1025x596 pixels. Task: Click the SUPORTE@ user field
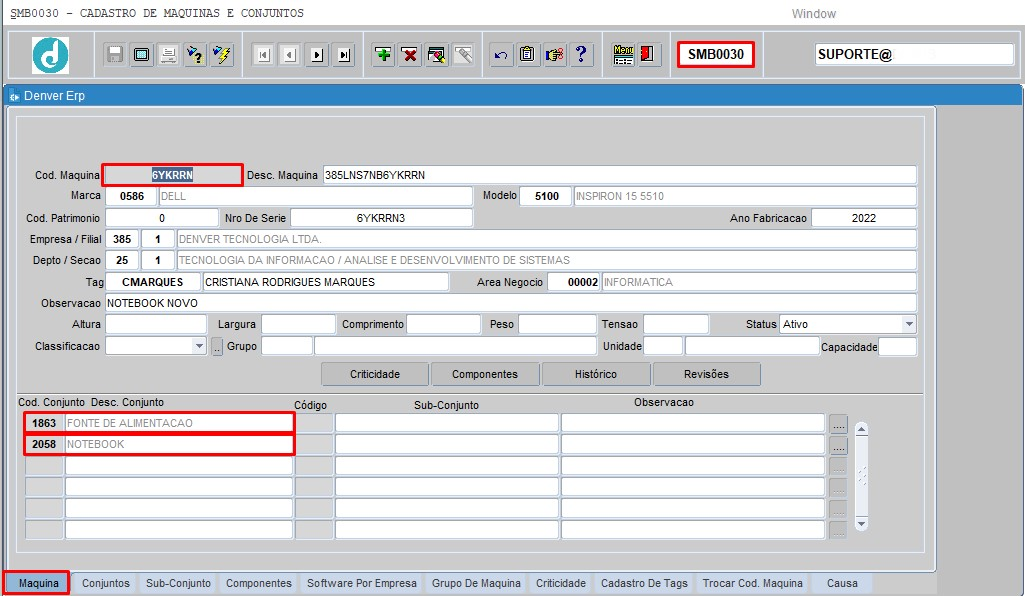coord(914,54)
